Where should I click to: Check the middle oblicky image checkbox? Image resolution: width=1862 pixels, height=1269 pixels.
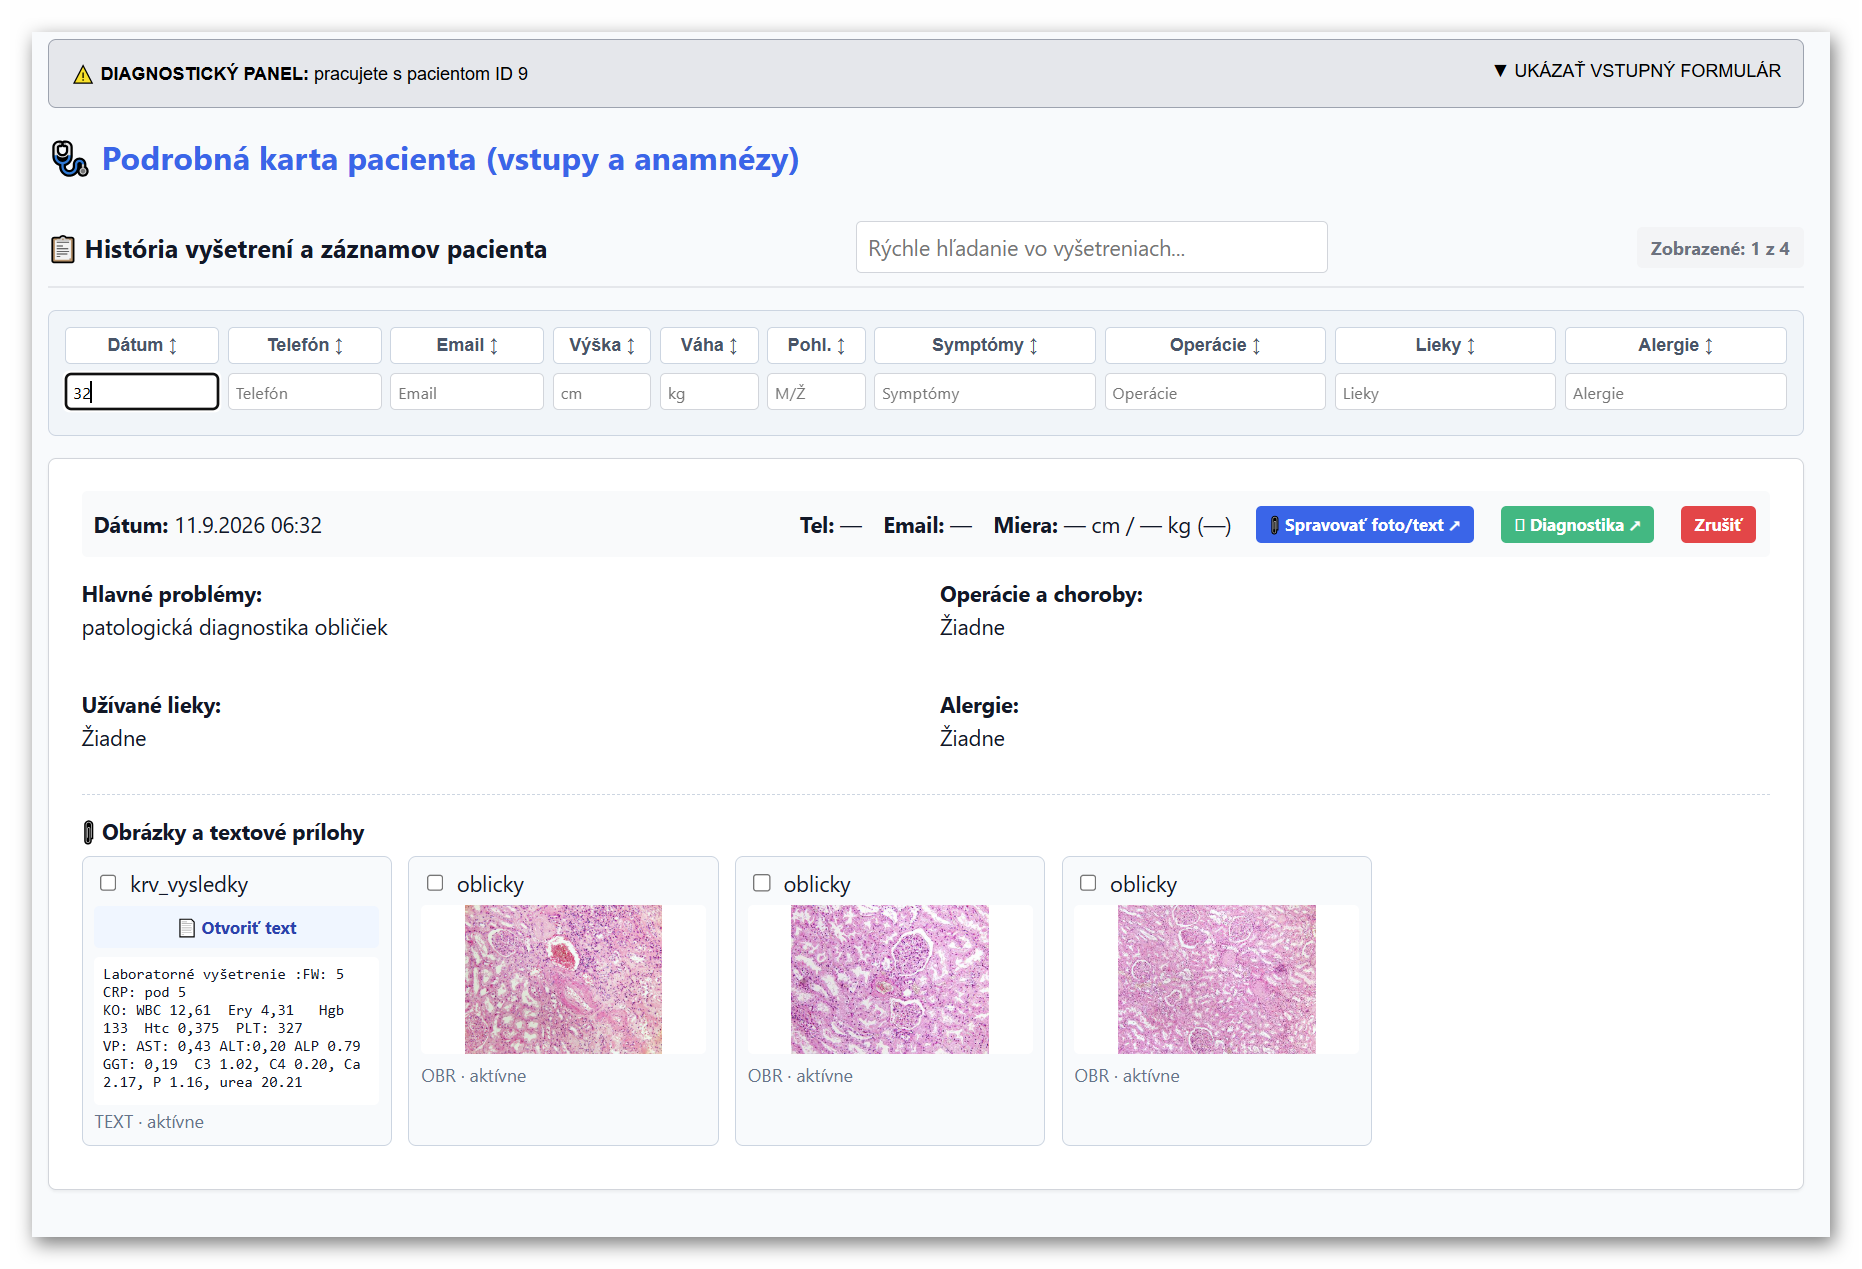point(762,883)
